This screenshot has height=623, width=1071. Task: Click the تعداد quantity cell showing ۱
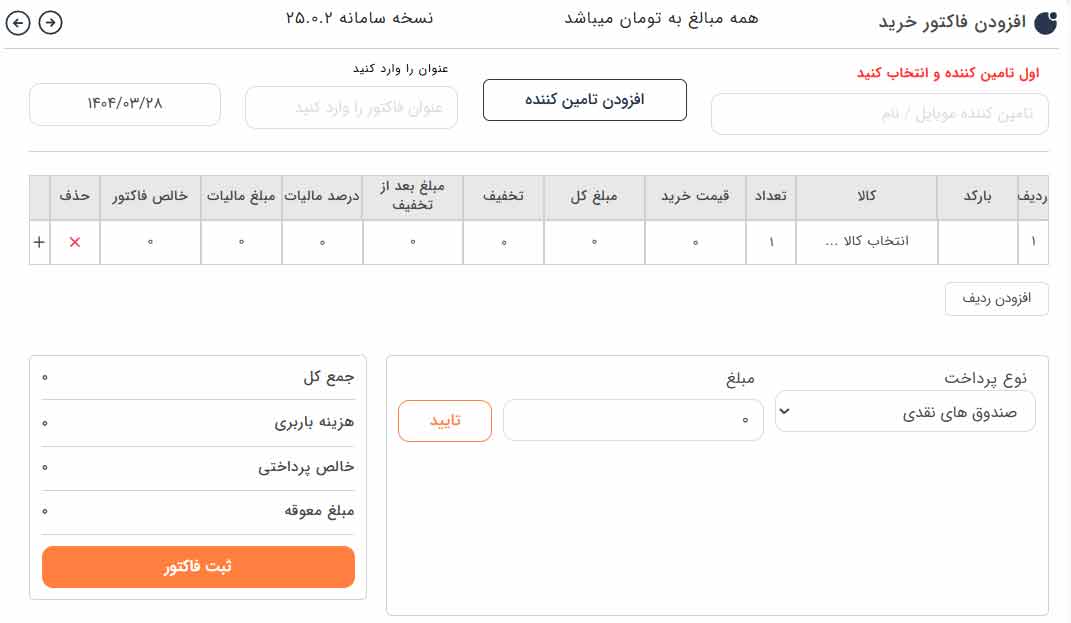(771, 242)
